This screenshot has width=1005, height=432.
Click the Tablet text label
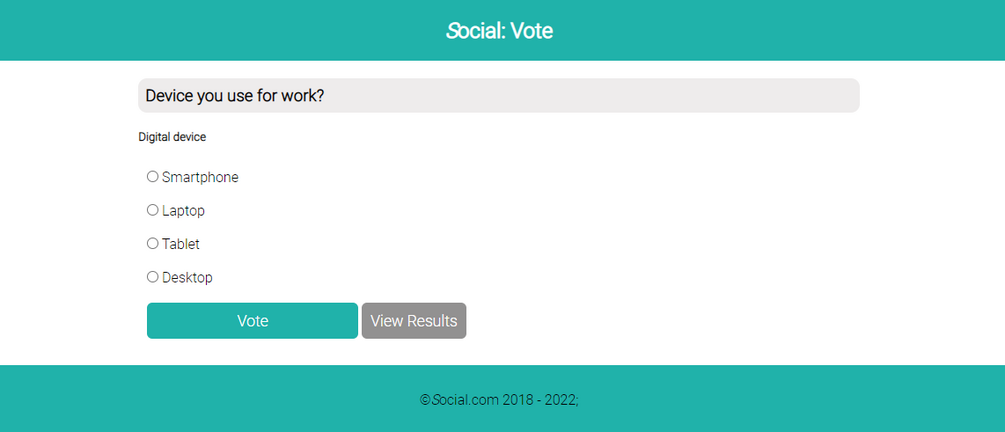(x=181, y=244)
